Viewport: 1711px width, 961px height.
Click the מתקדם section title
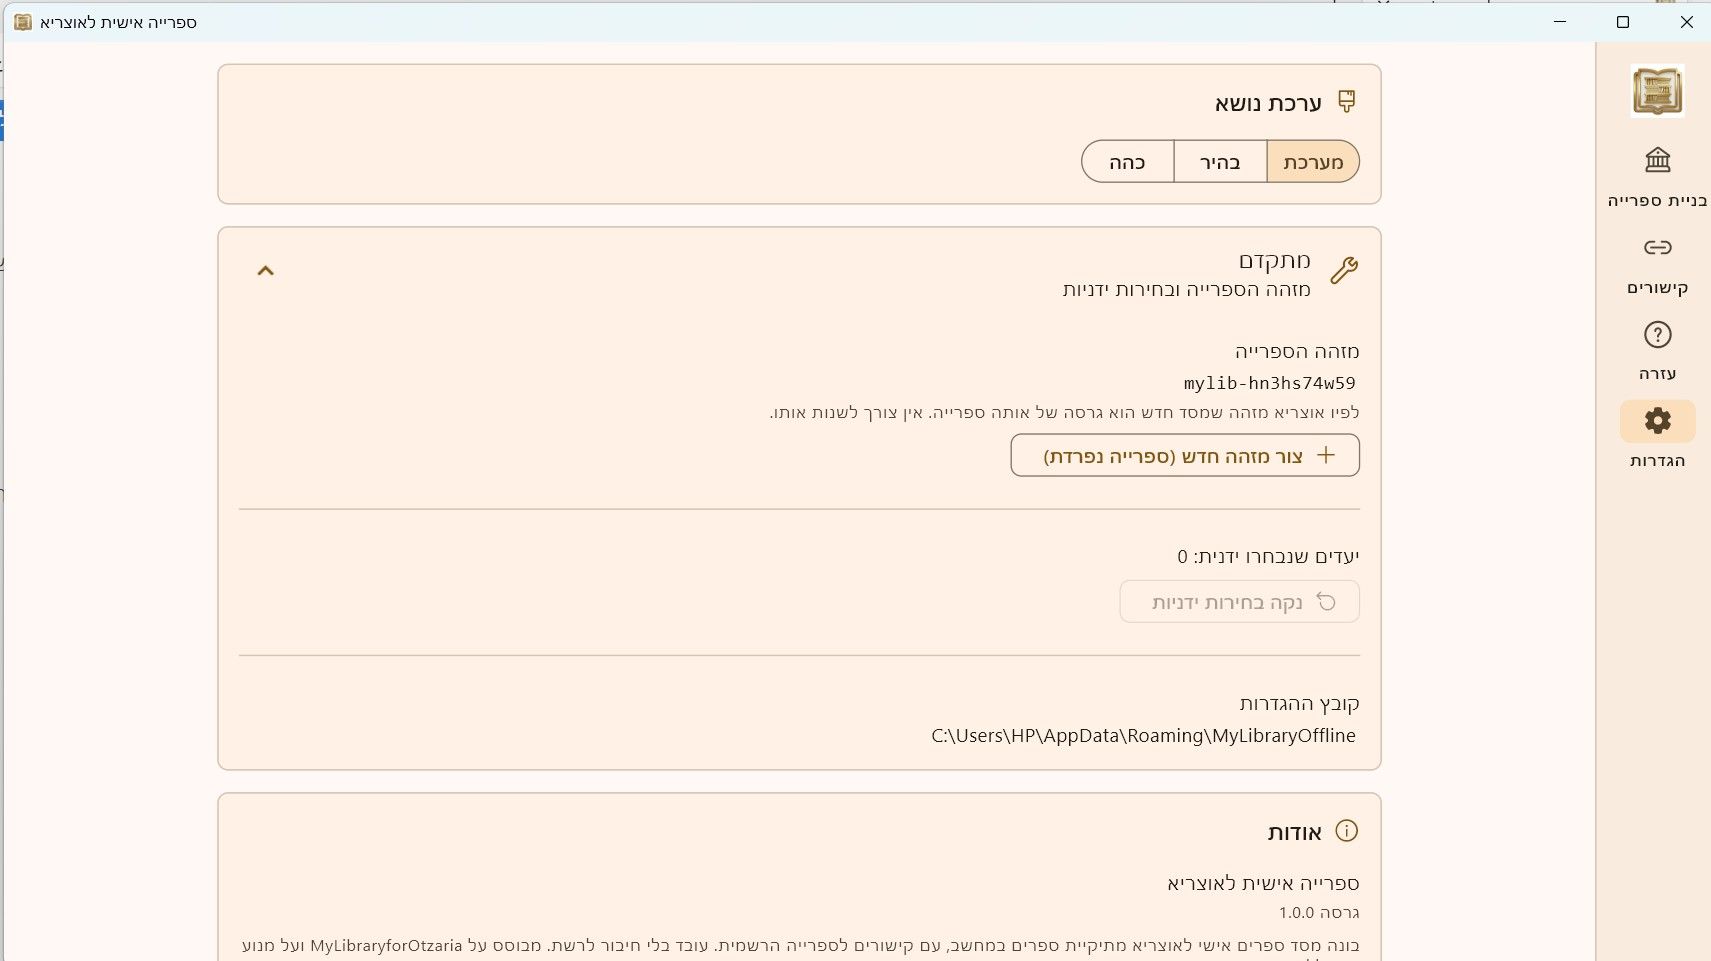click(1275, 261)
